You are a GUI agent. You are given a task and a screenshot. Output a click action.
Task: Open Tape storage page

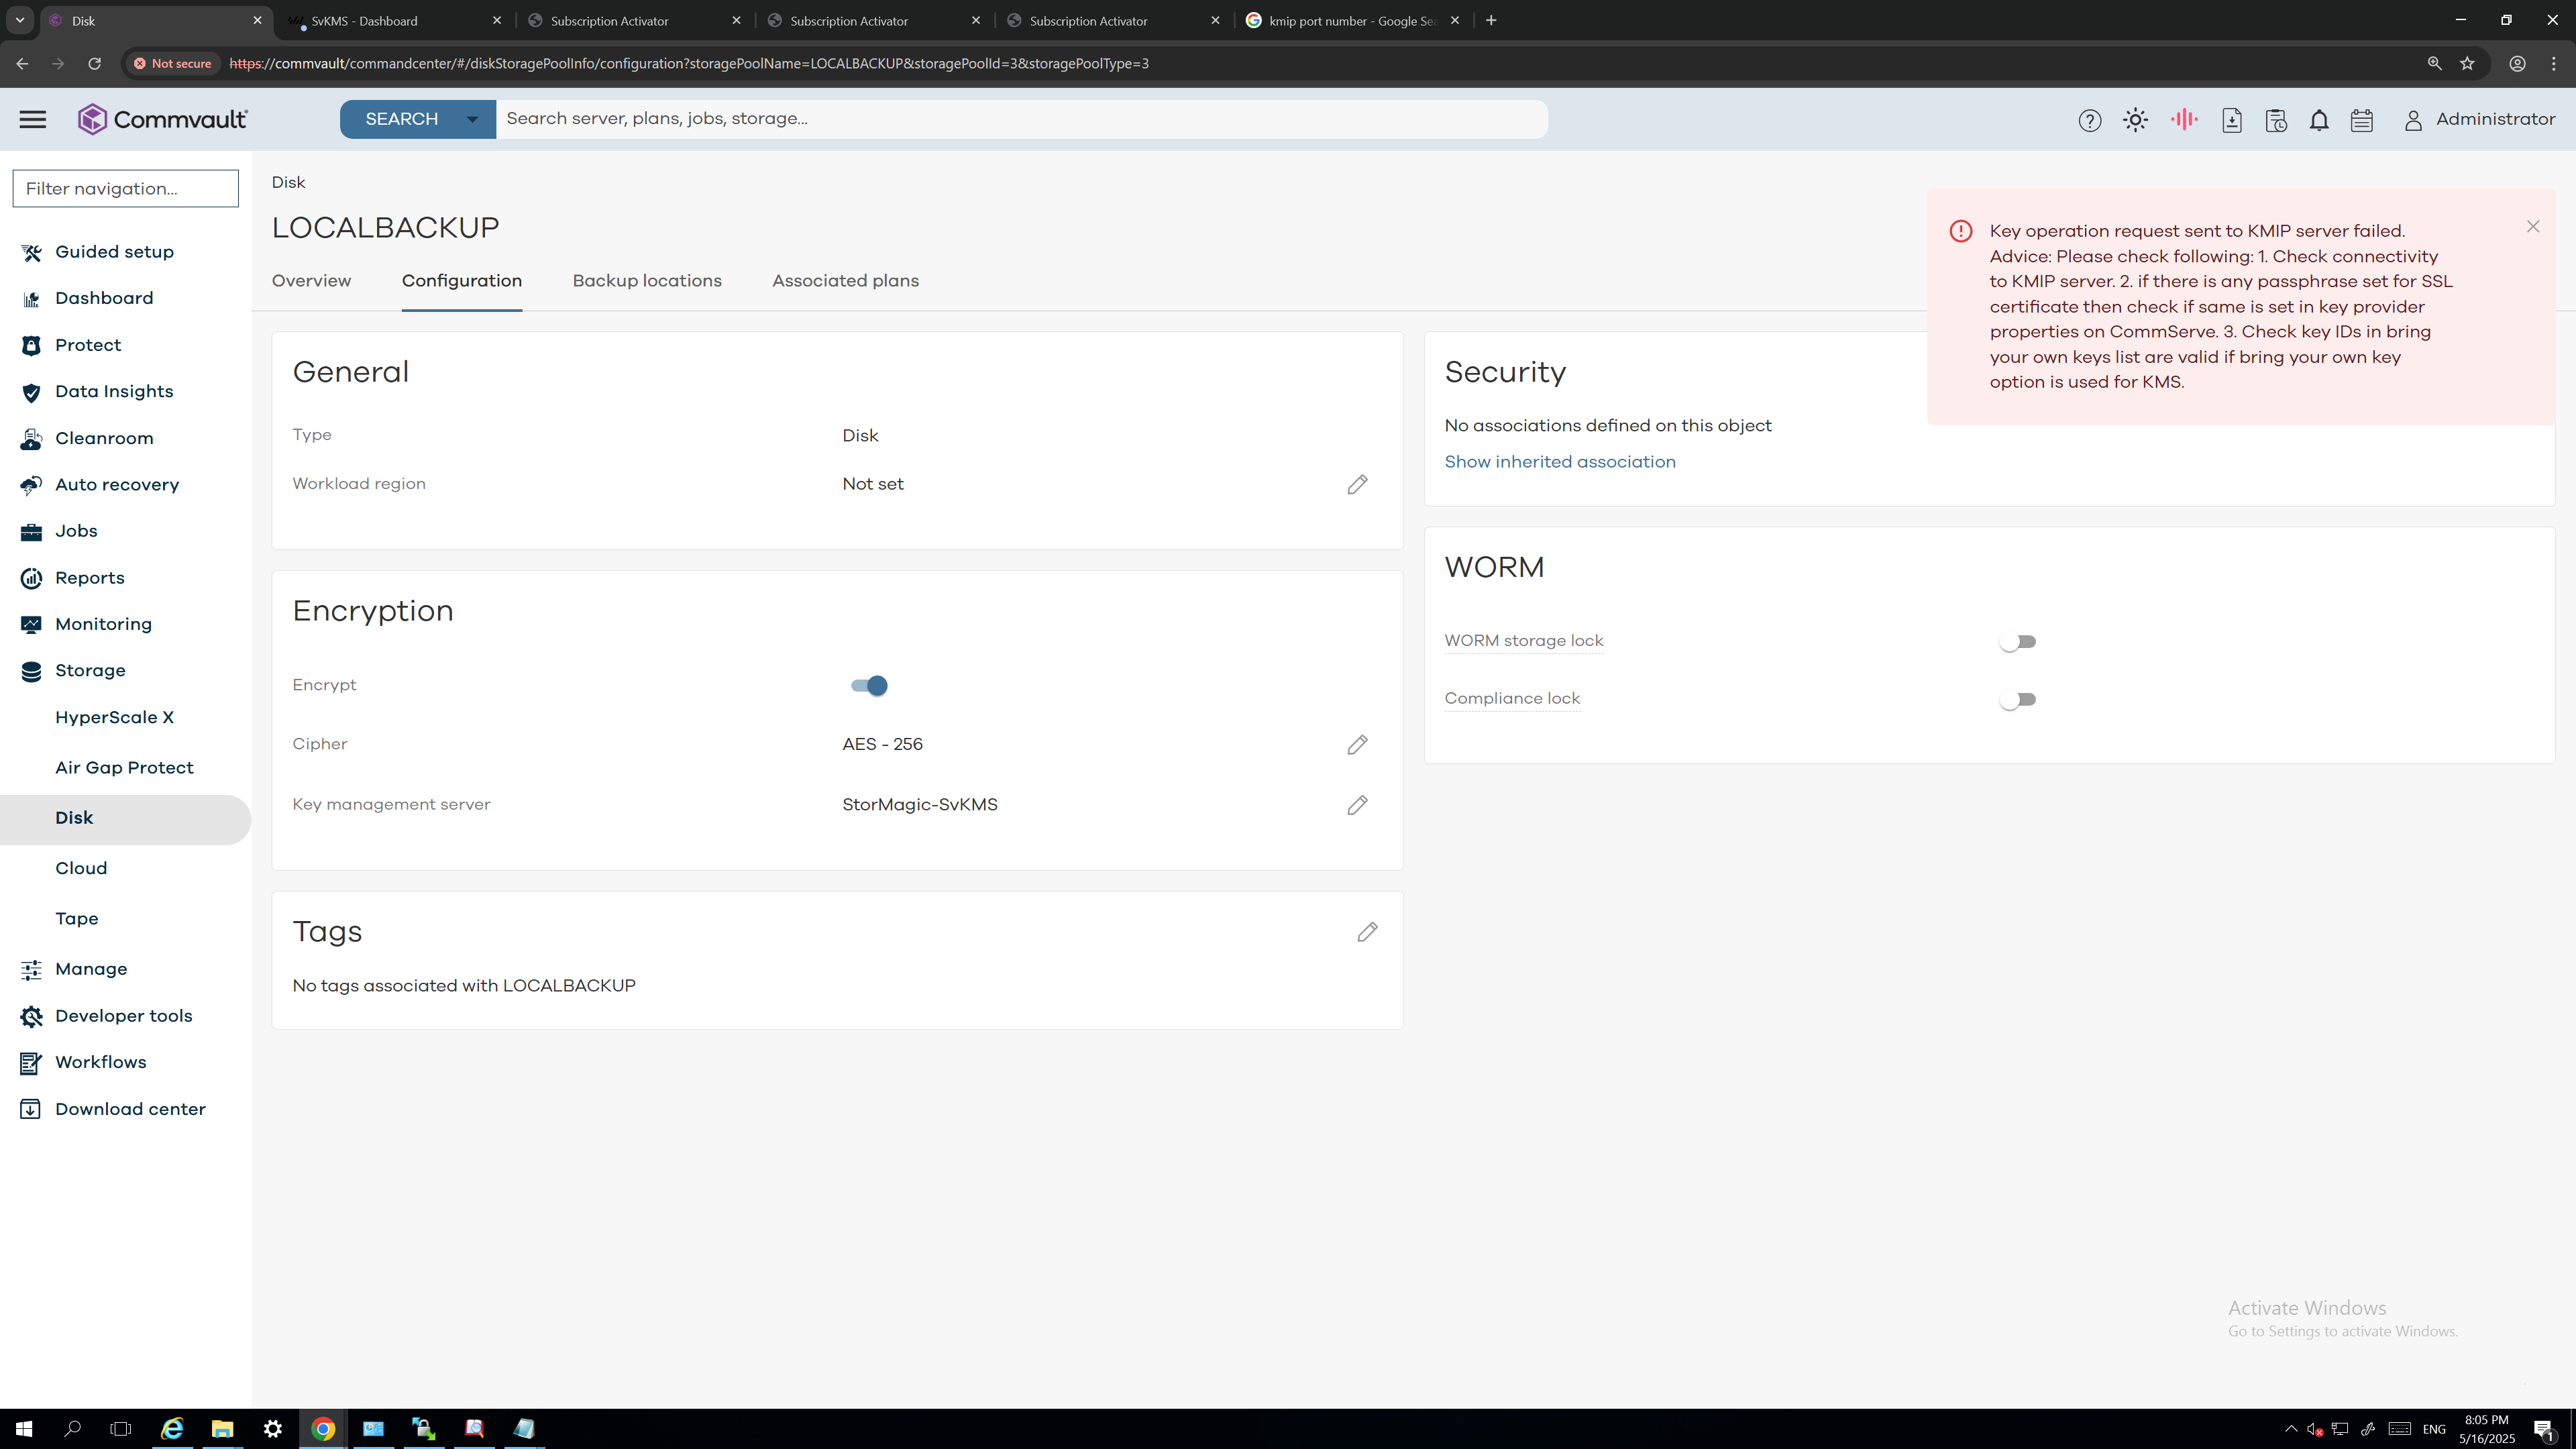77,919
